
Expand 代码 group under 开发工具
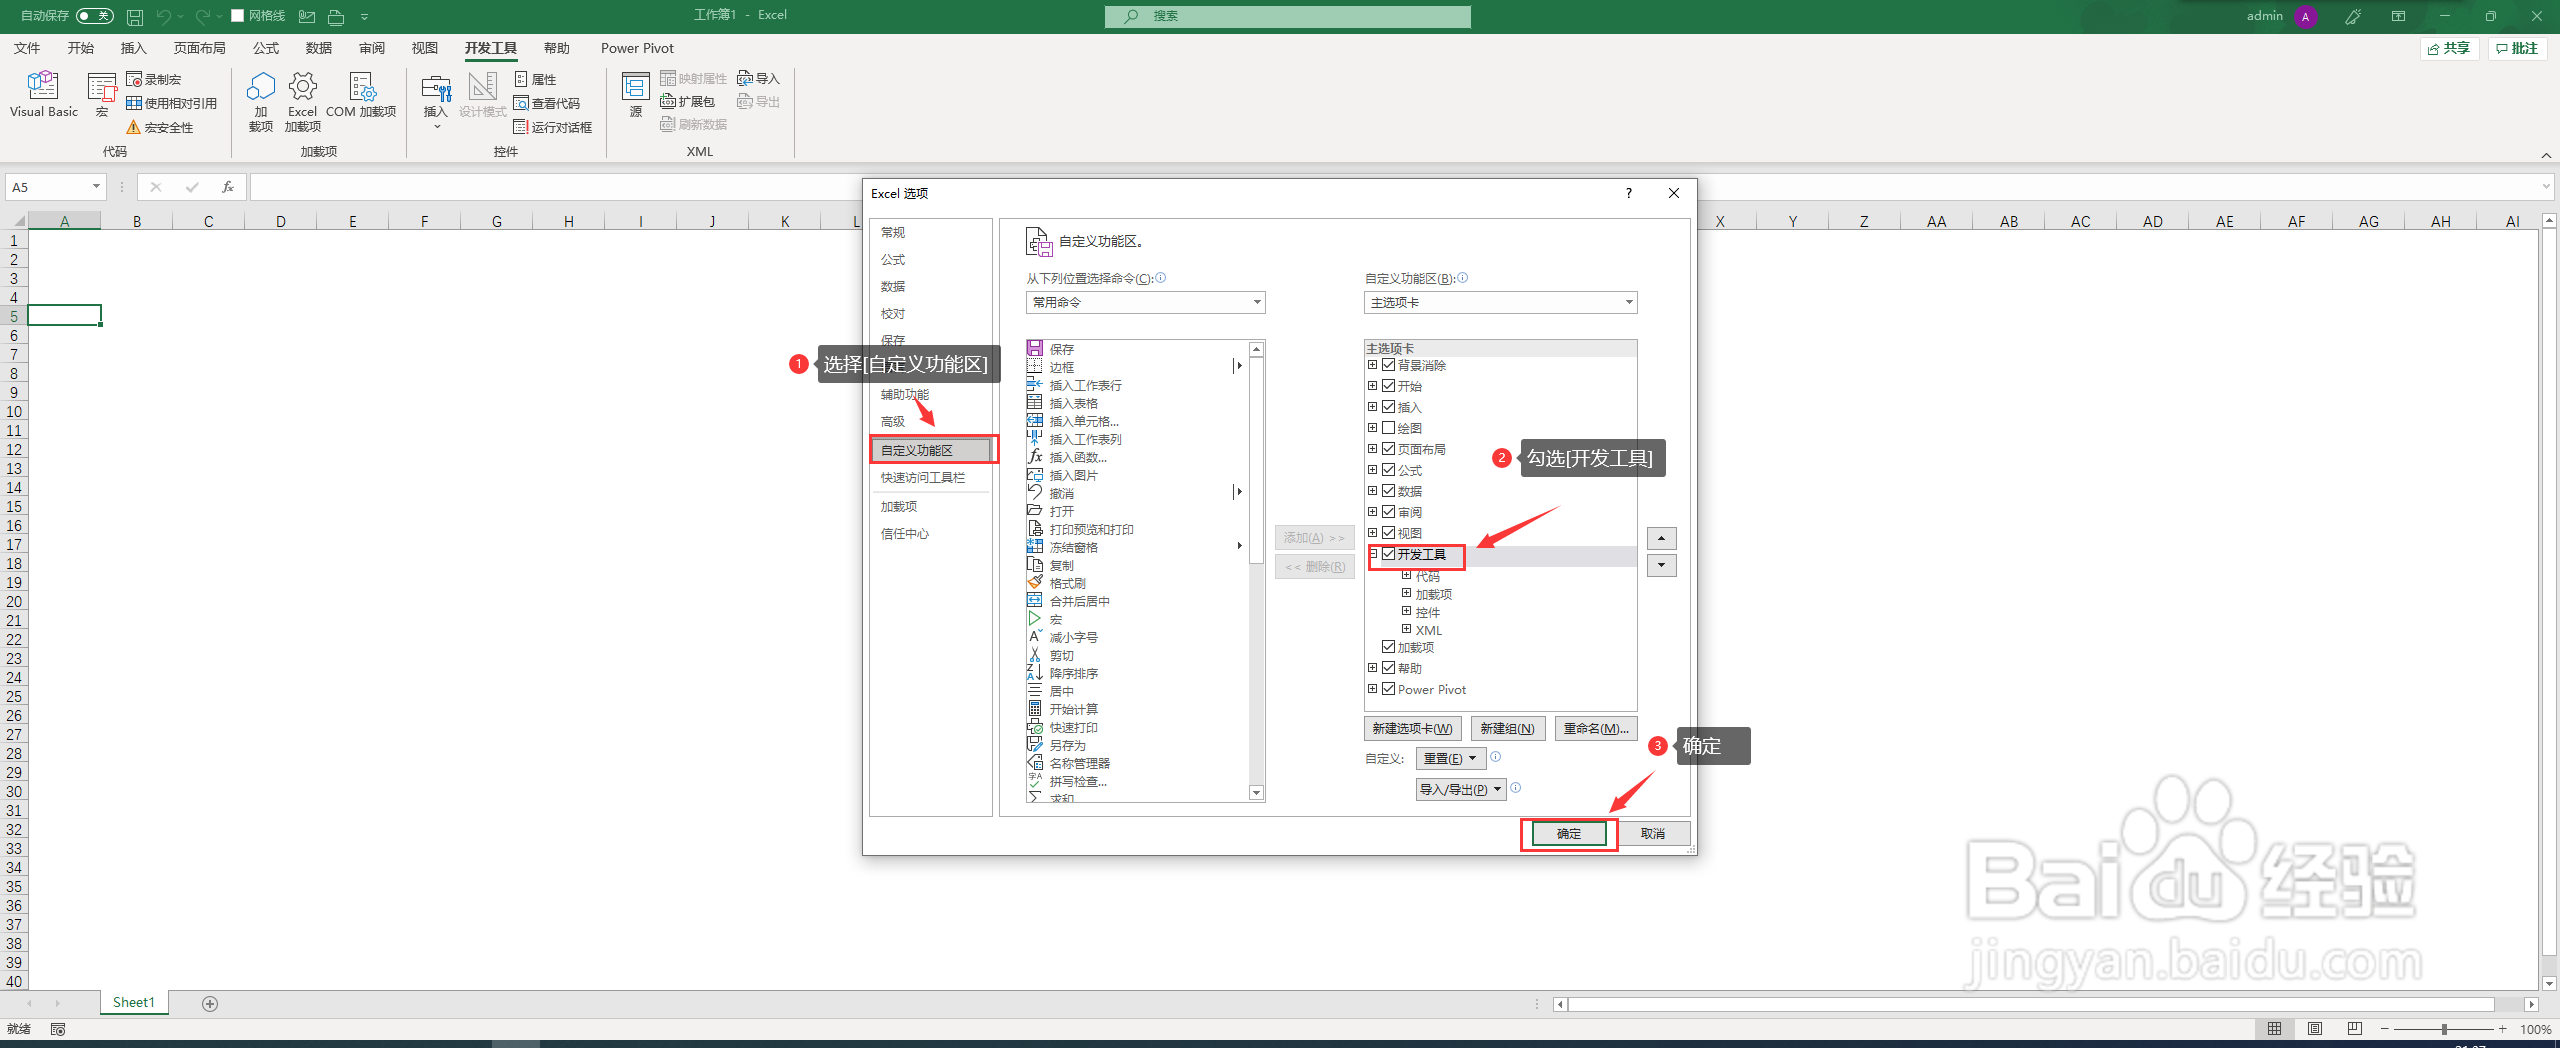click(1407, 575)
